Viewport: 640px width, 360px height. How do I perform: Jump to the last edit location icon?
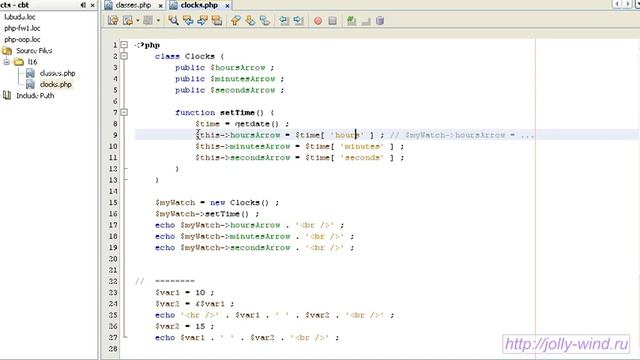pyautogui.click(x=113, y=20)
